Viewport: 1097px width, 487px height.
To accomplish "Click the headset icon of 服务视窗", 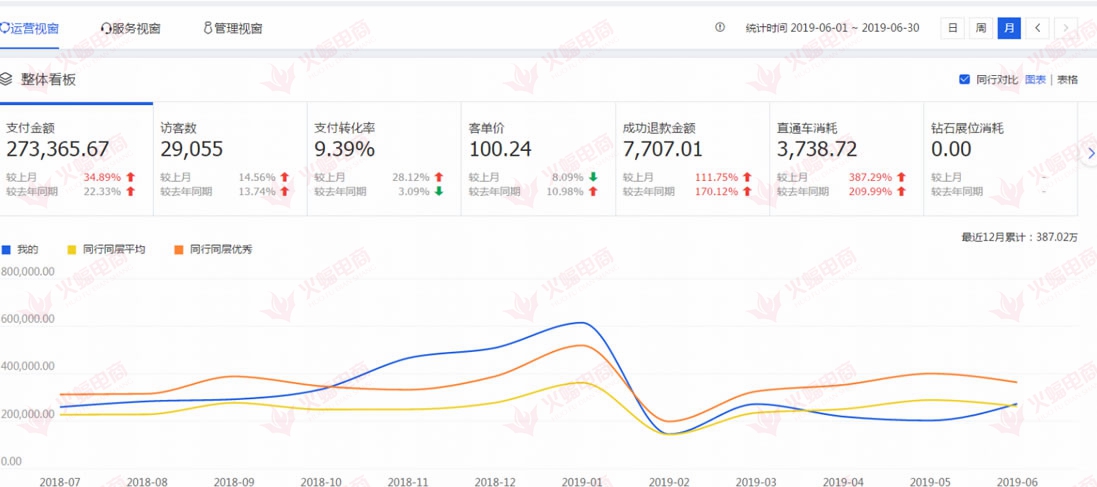I will pyautogui.click(x=106, y=29).
